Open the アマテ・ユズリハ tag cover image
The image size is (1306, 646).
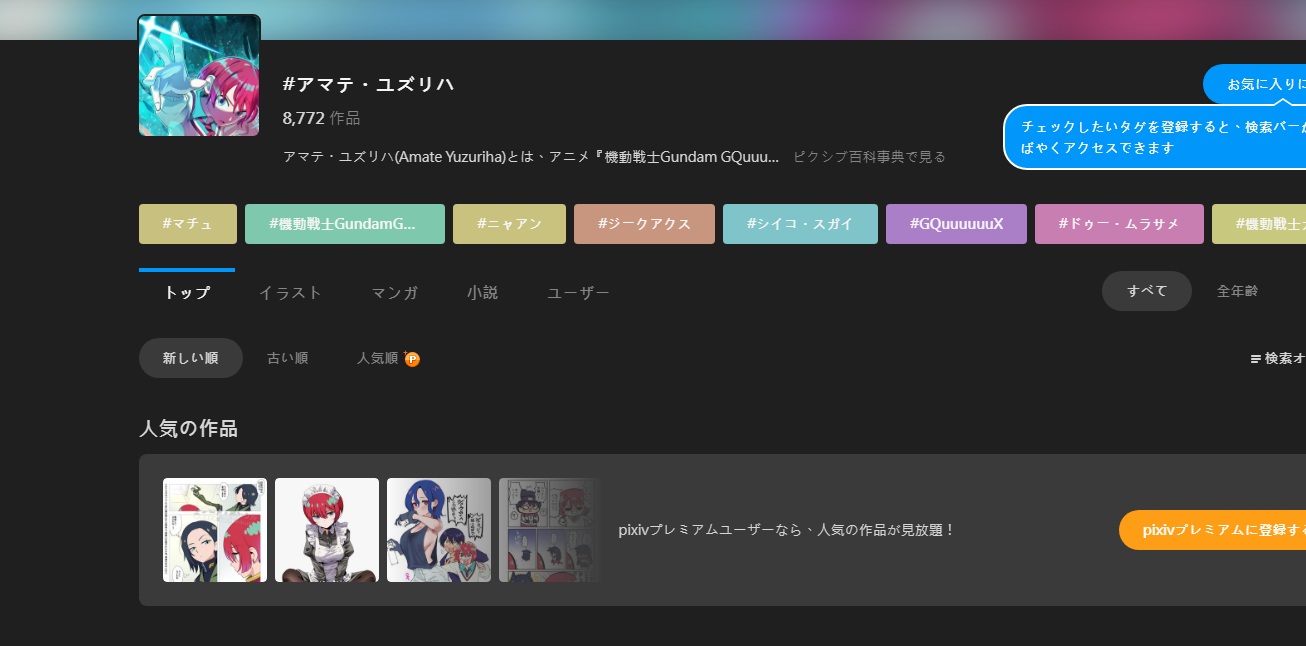point(199,75)
